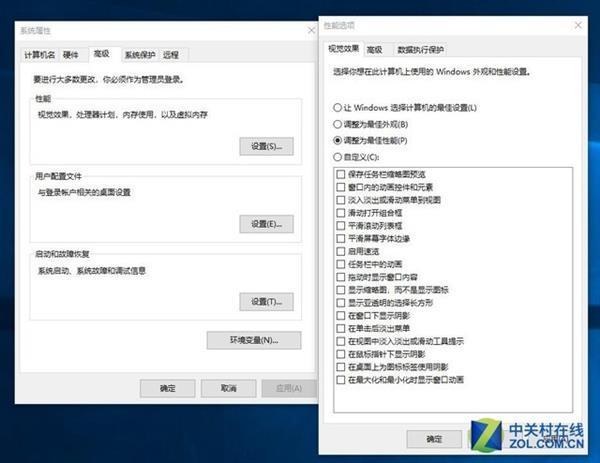Open the 系统保护 tab
The height and width of the screenshot is (463, 600).
coord(139,55)
